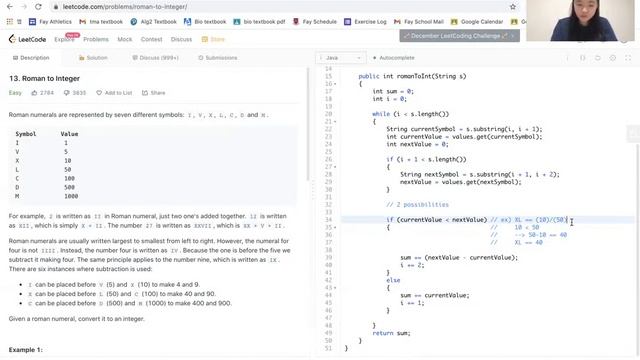Open the Store link in the navbar
The height and width of the screenshot is (360, 640).
pos(213,39)
